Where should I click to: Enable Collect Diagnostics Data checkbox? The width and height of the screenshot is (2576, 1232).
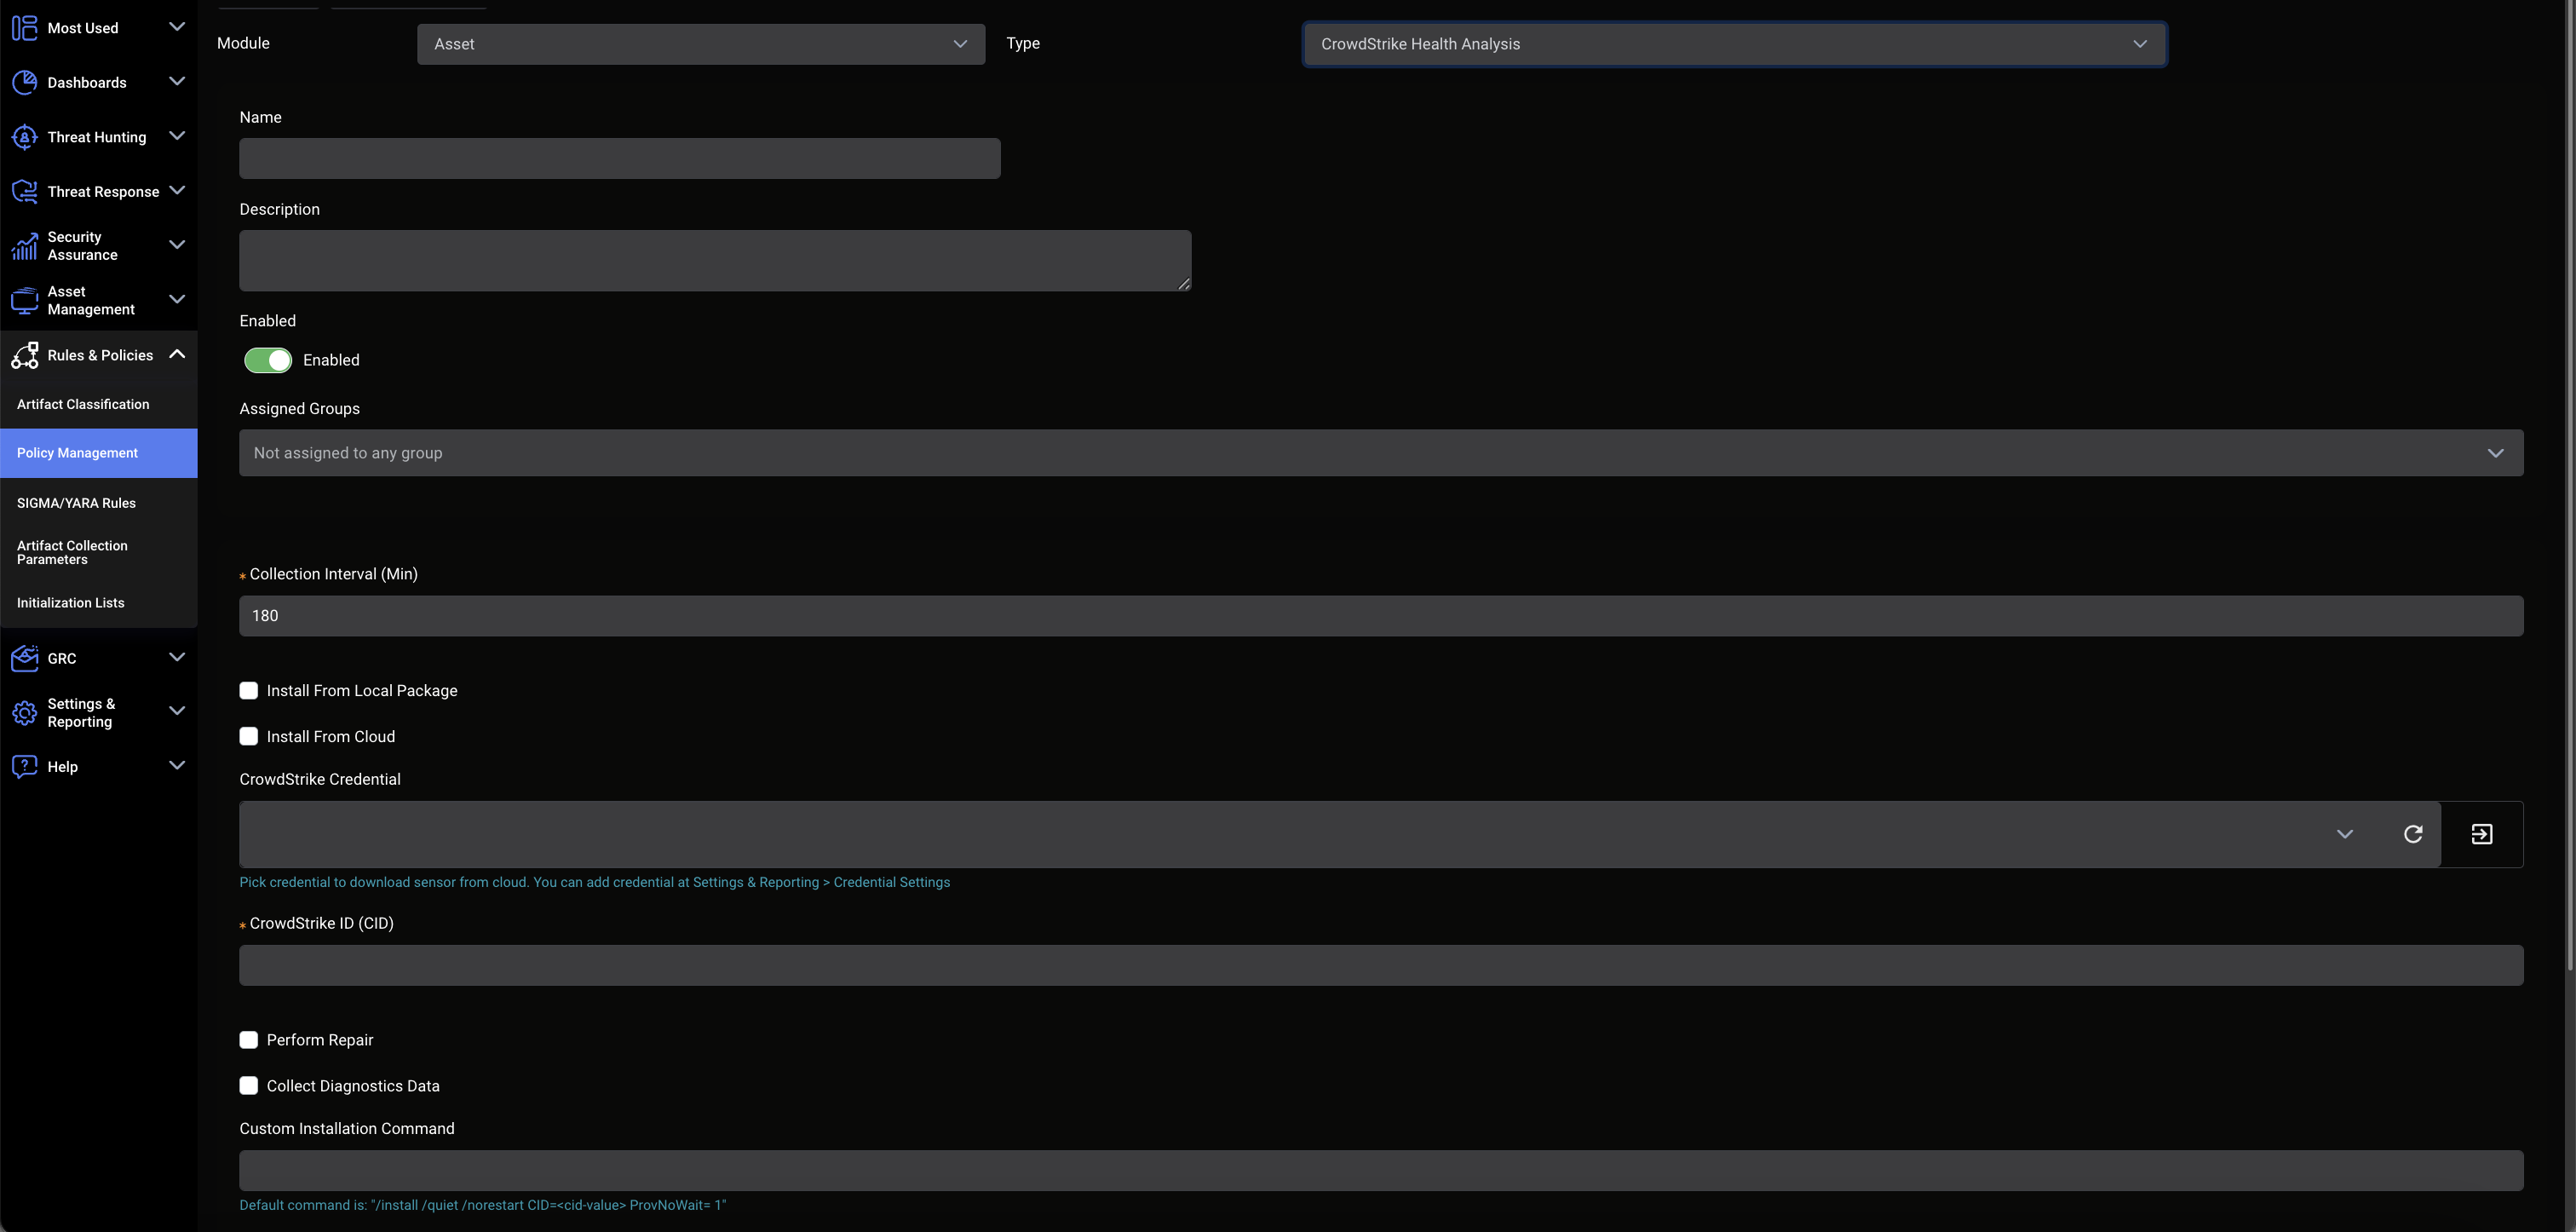(x=249, y=1086)
